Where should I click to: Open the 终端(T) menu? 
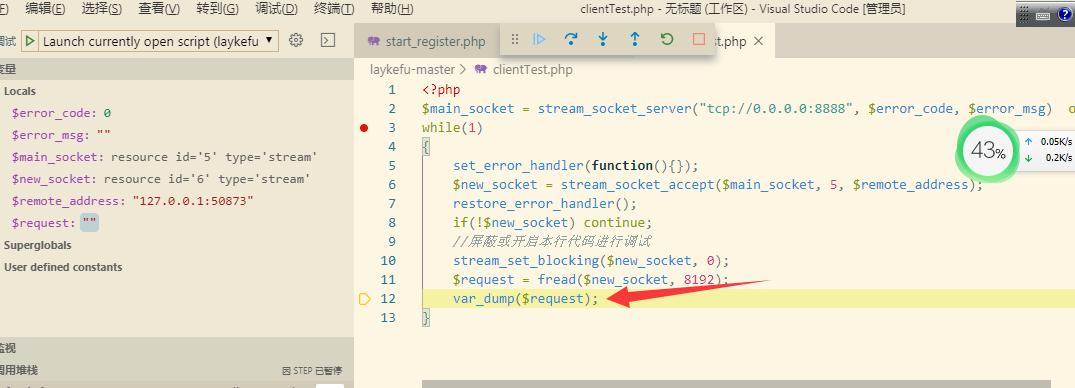pyautogui.click(x=334, y=9)
